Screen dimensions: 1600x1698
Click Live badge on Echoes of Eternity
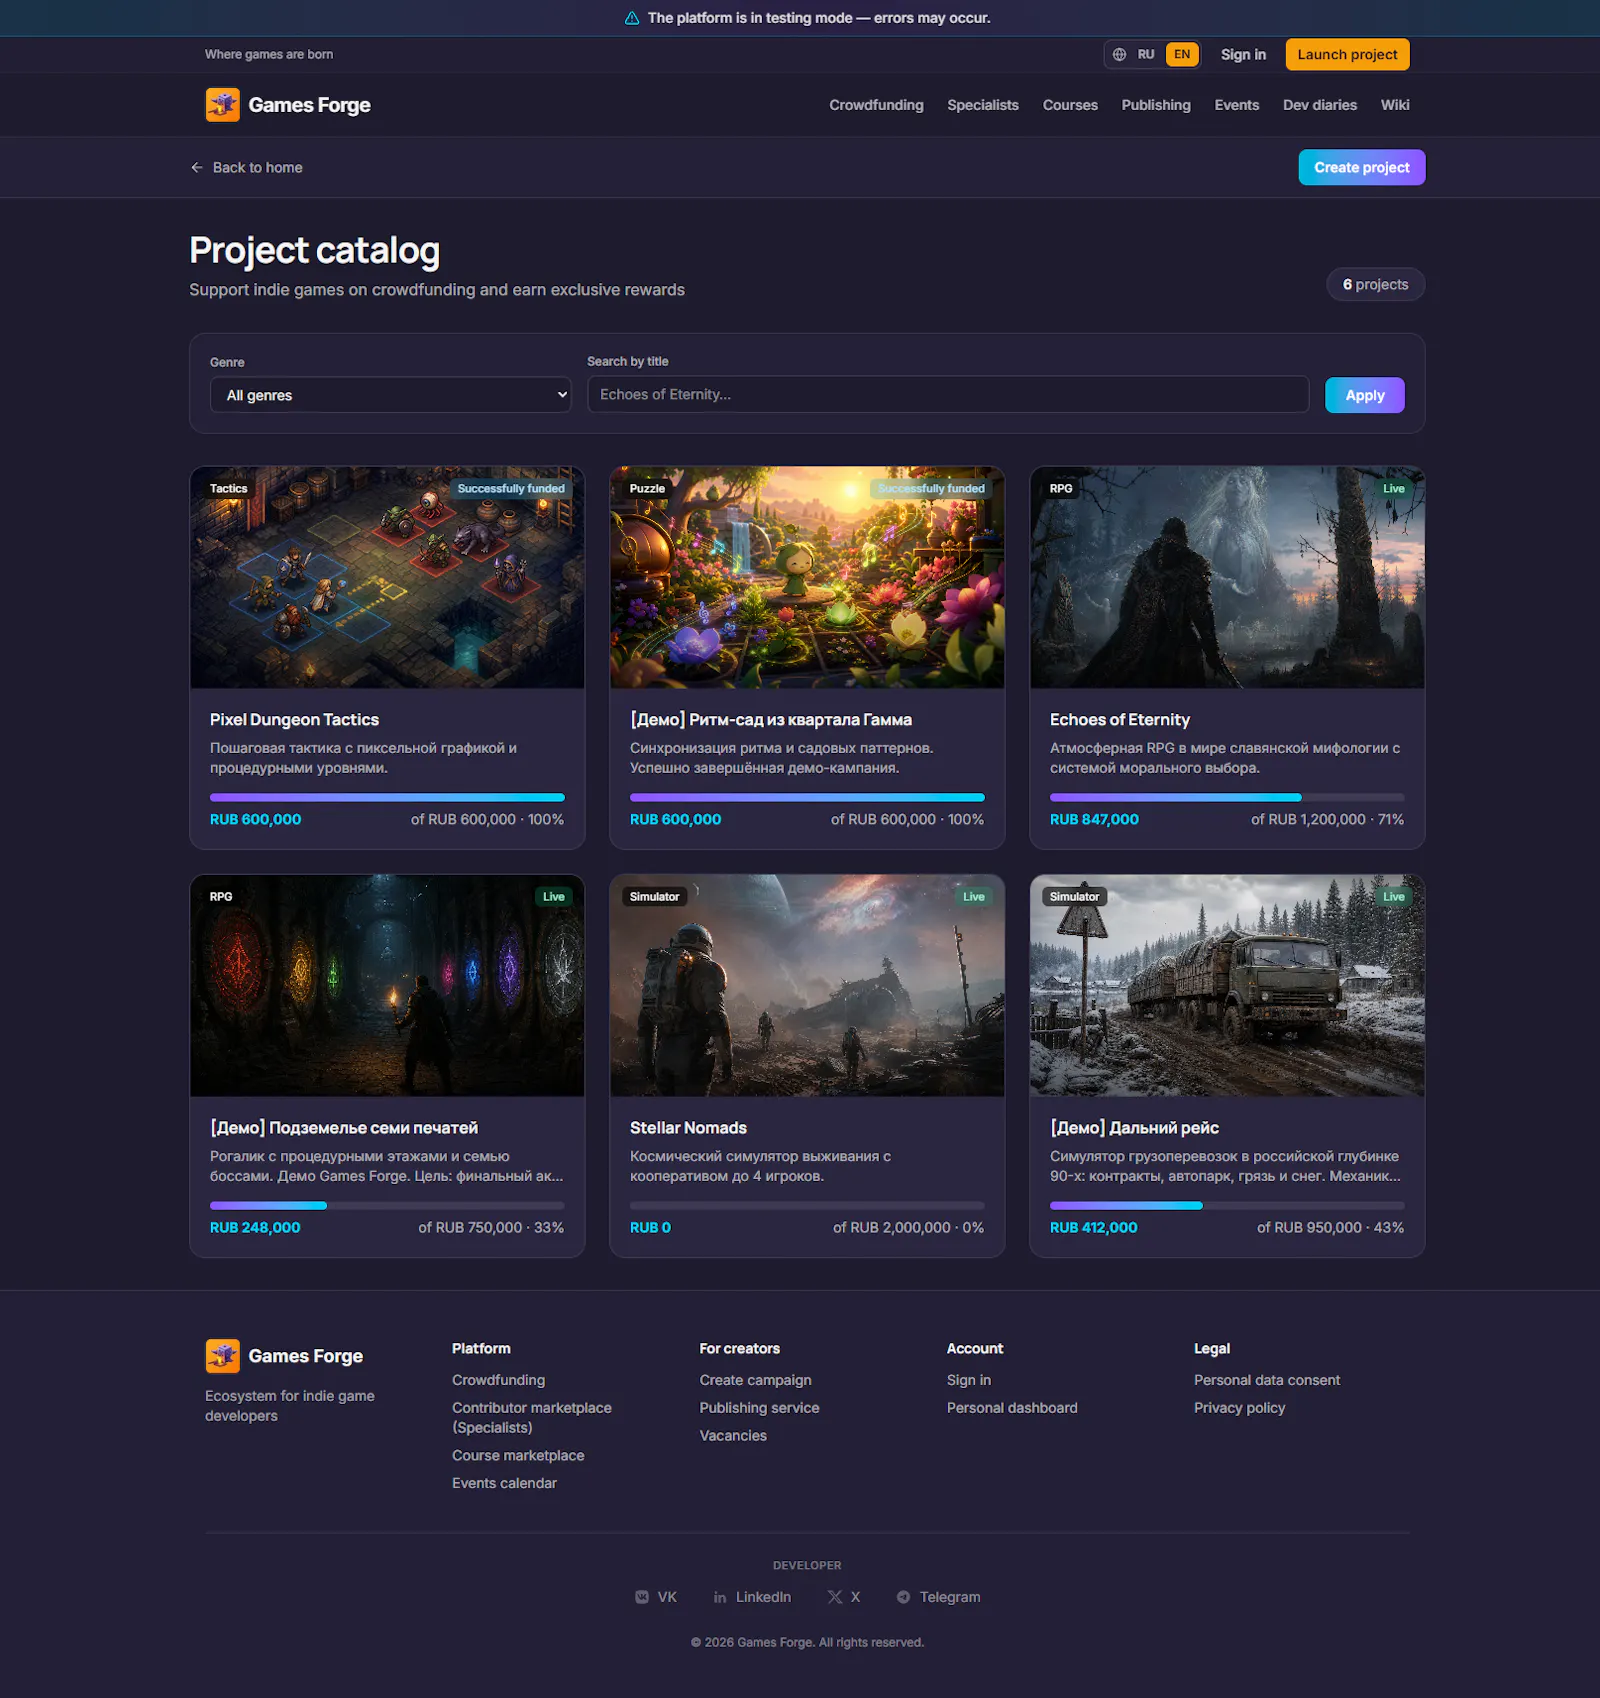pos(1394,489)
